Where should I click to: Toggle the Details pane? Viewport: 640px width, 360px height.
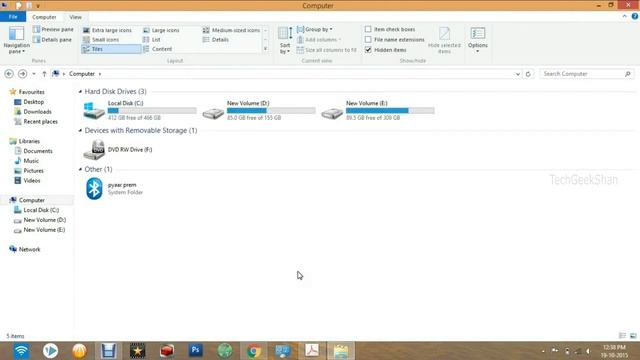pos(52,40)
